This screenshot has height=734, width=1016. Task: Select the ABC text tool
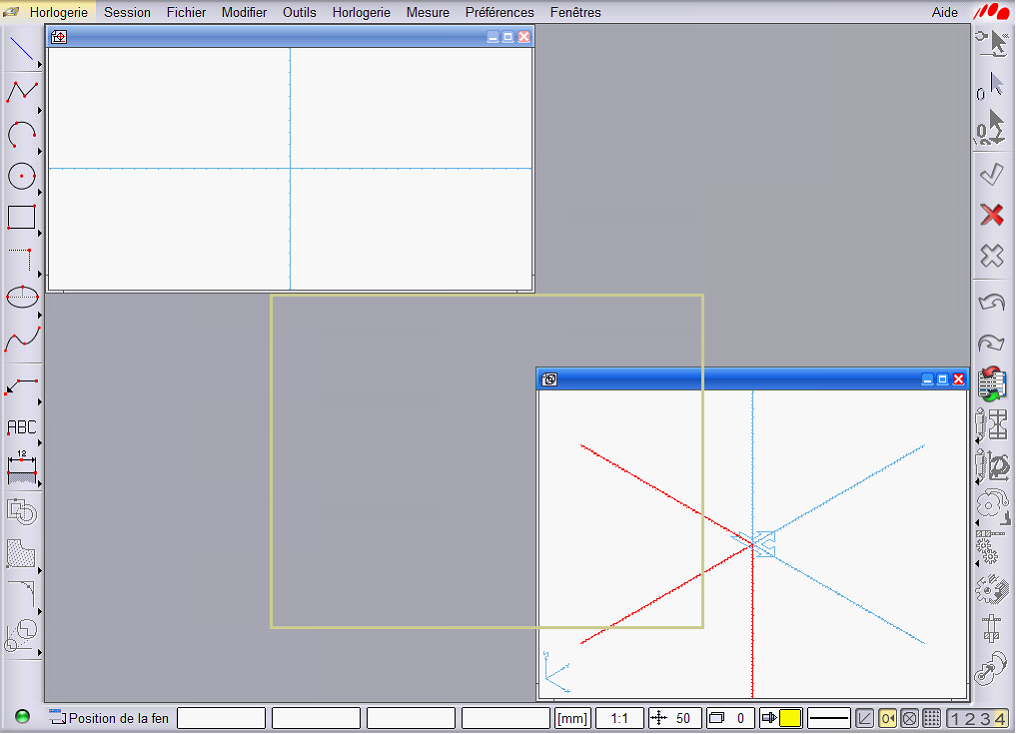click(21, 427)
